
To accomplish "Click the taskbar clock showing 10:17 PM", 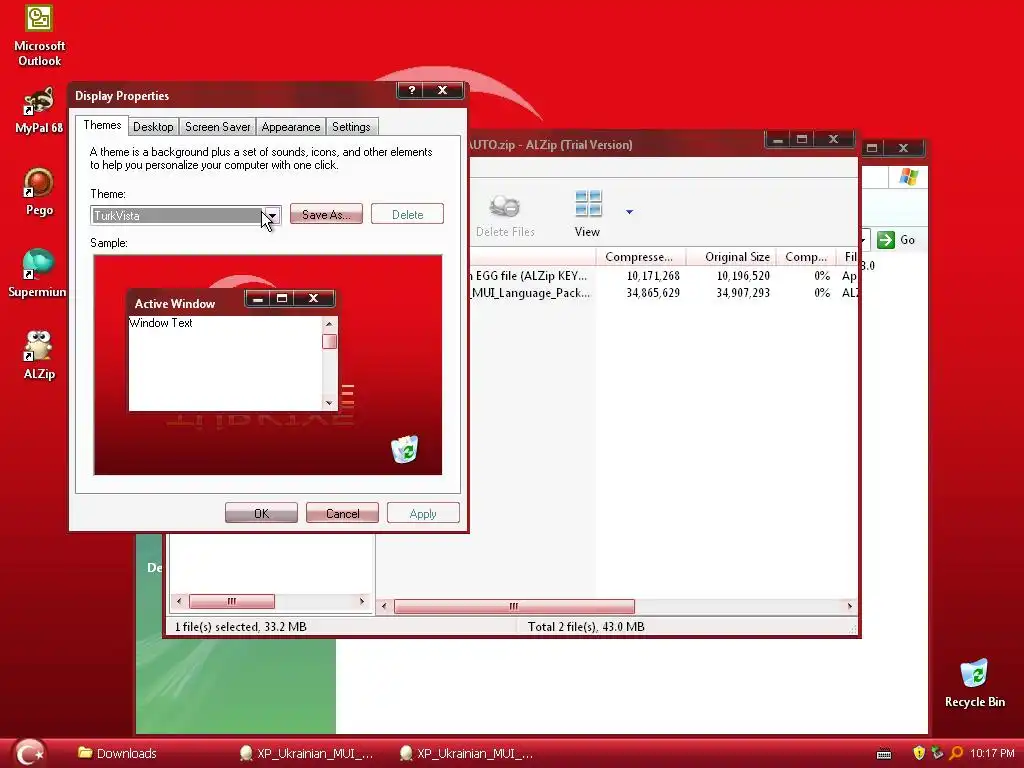I will click(992, 753).
